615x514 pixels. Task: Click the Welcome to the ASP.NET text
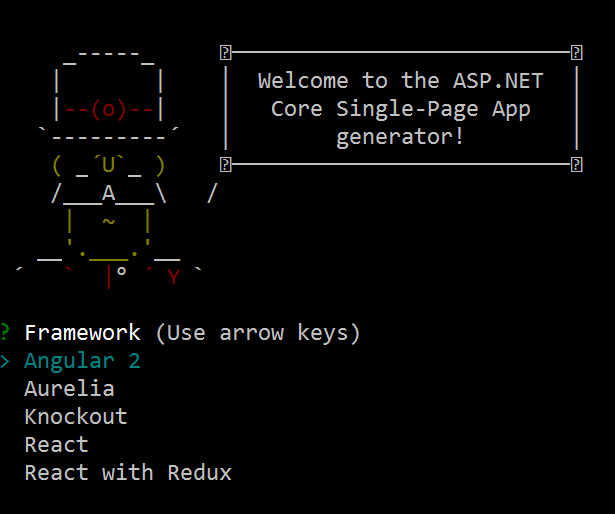coord(400,81)
